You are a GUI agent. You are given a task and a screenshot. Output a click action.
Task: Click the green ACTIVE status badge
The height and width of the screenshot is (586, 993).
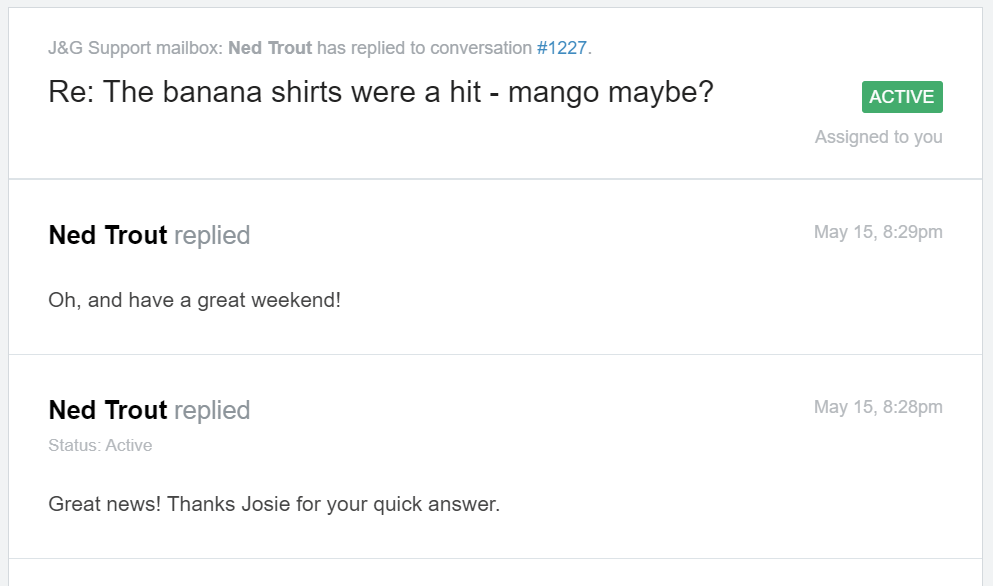[x=902, y=97]
